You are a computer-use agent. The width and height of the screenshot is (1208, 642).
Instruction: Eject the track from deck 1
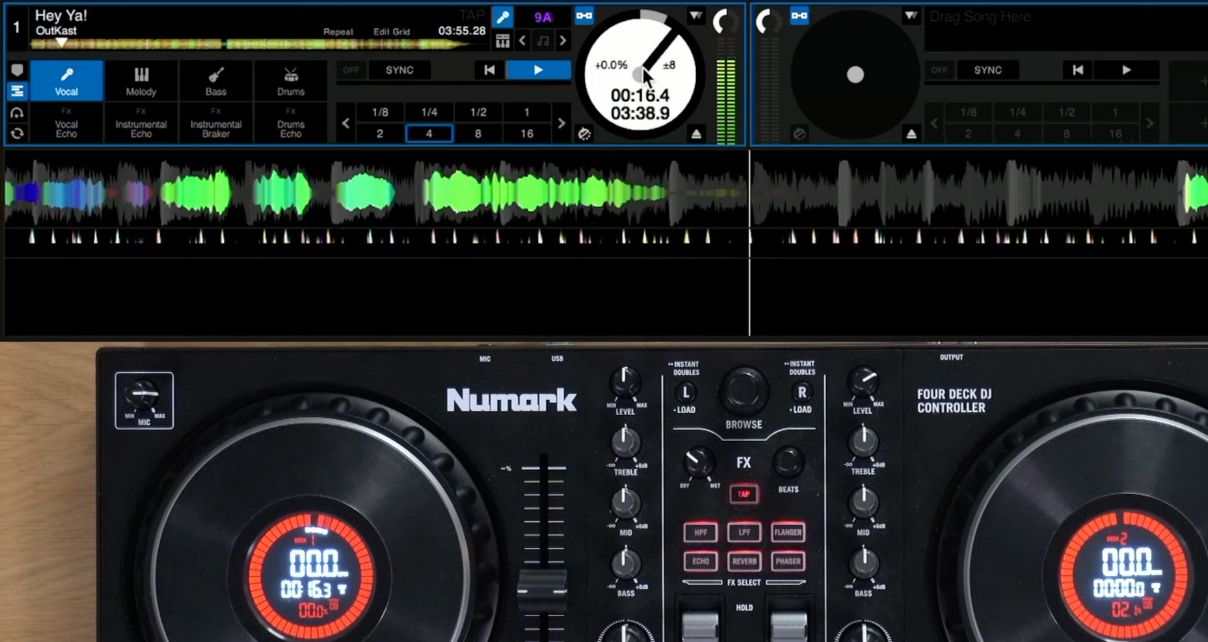tap(697, 133)
